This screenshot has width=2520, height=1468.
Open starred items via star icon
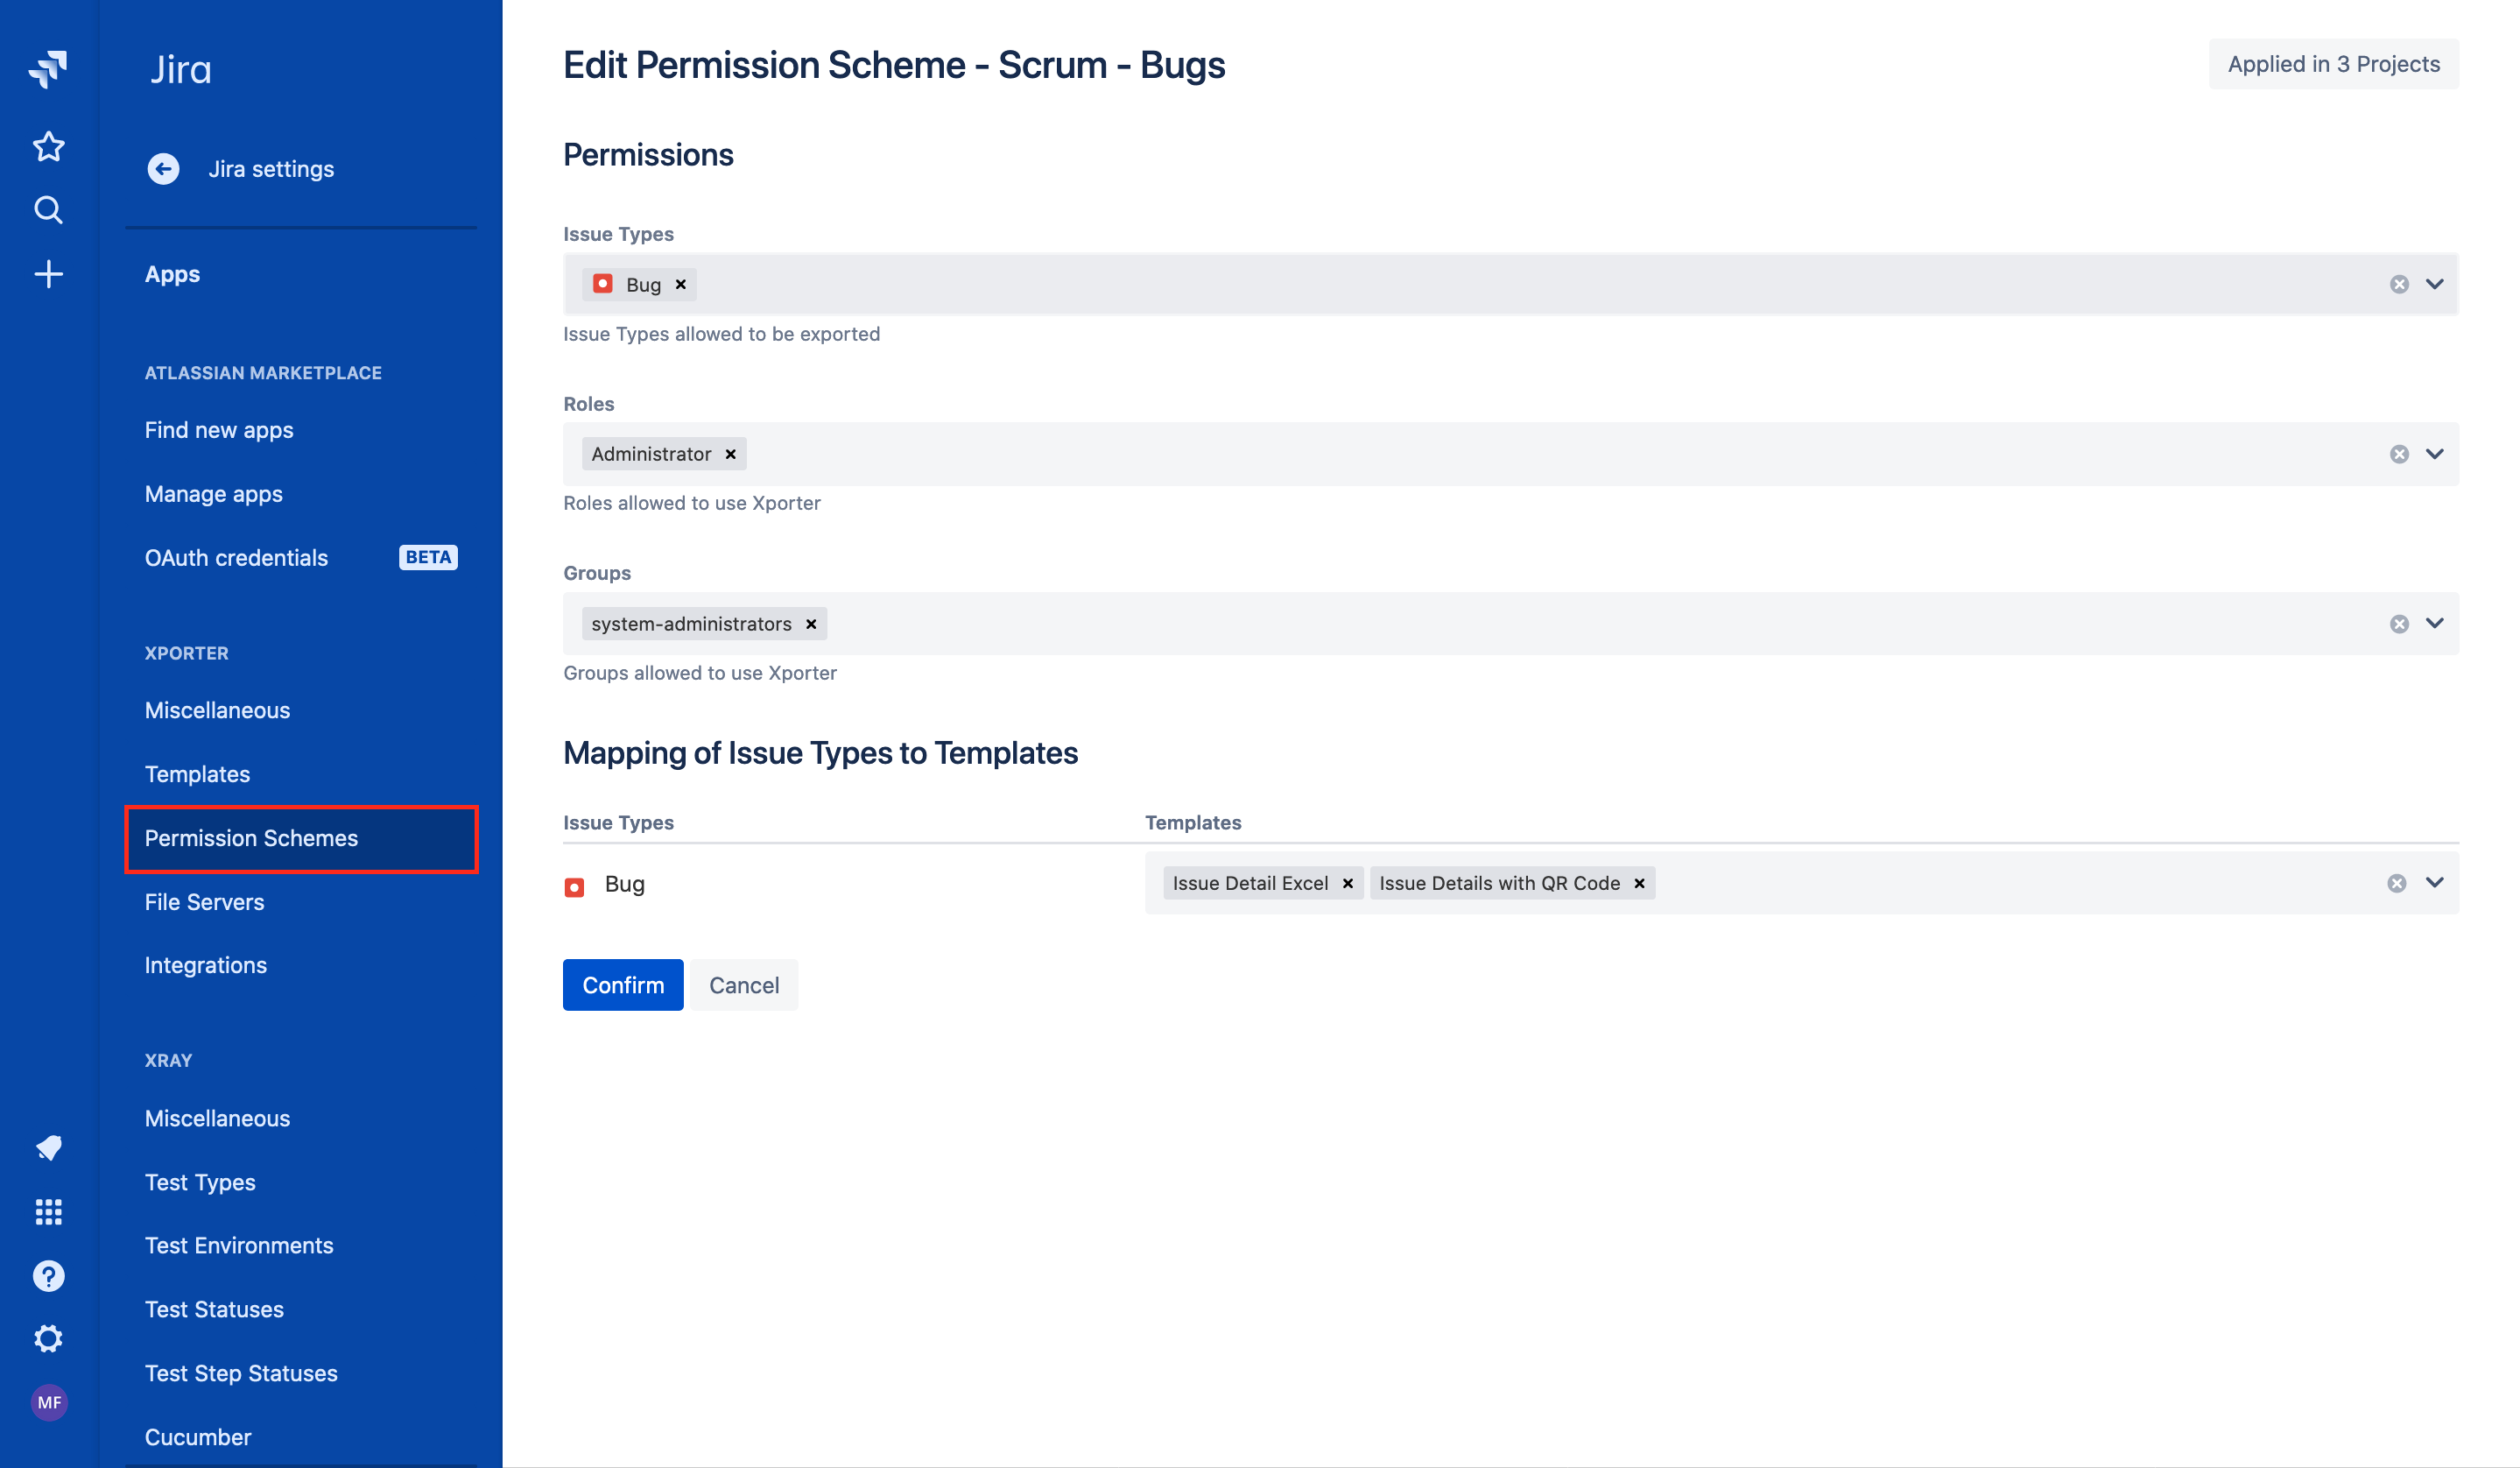48,147
